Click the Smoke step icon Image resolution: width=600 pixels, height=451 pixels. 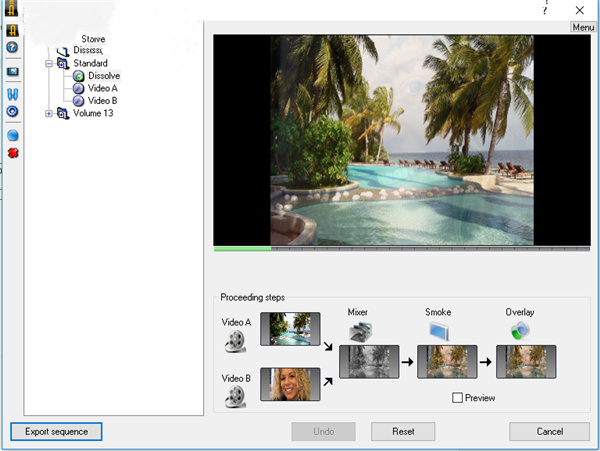click(x=438, y=331)
